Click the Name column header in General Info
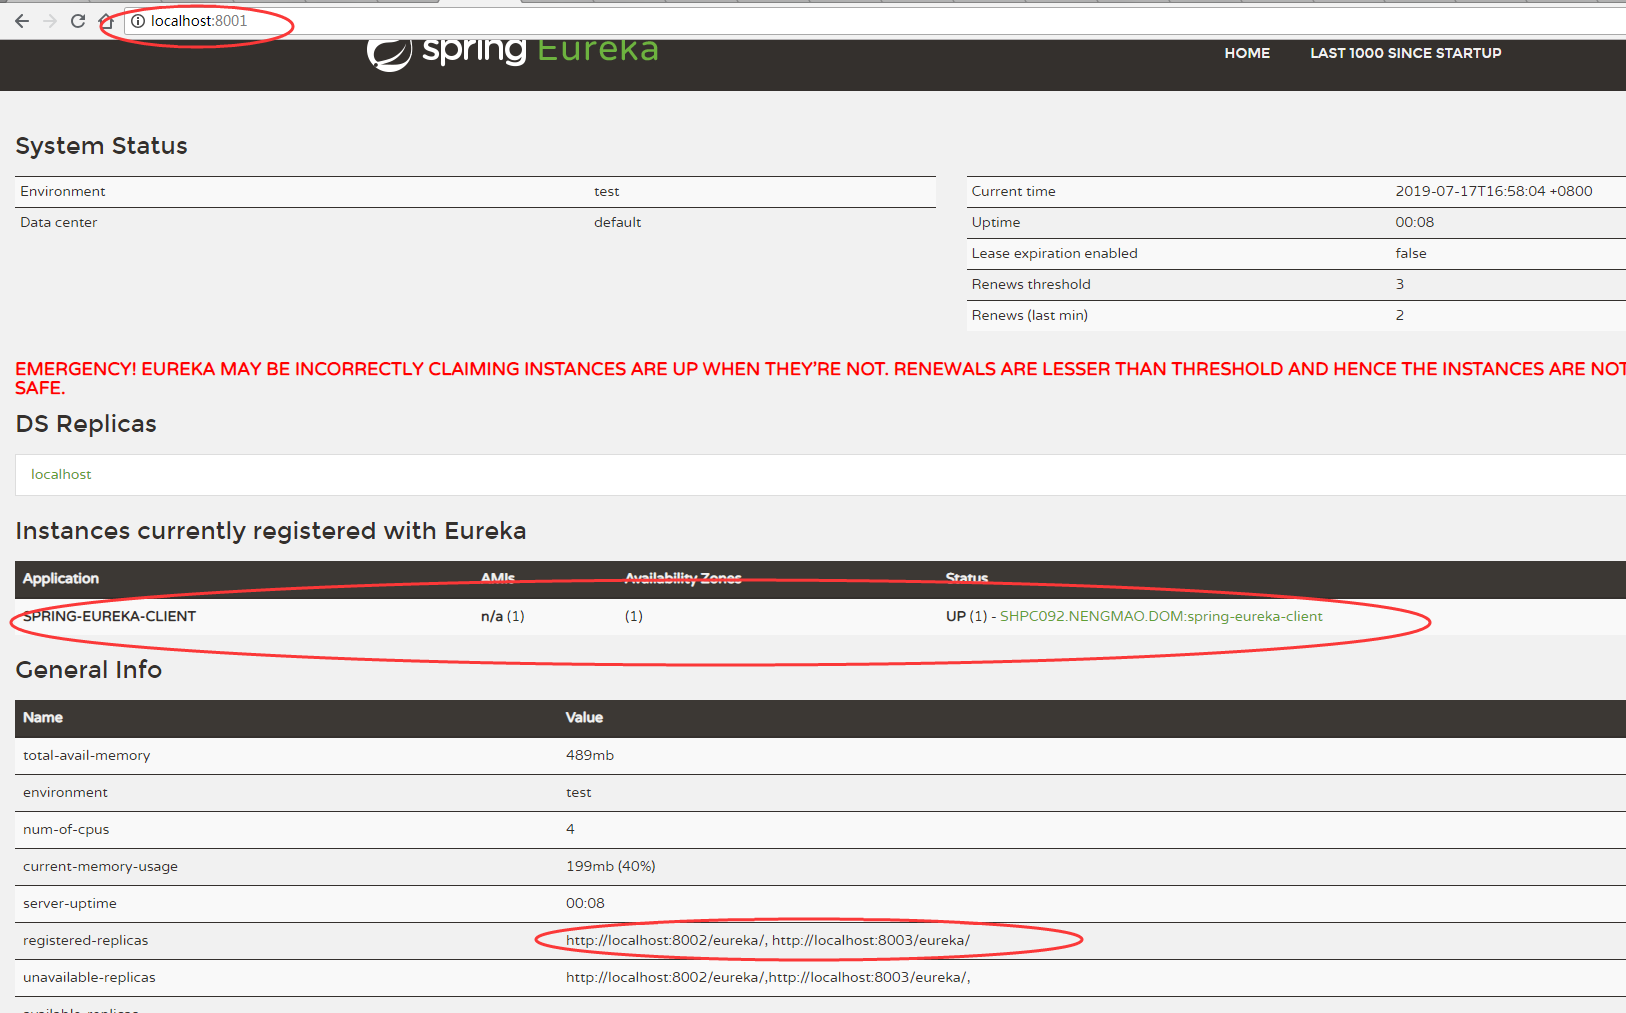Screen dimensions: 1626x1013 [43, 717]
